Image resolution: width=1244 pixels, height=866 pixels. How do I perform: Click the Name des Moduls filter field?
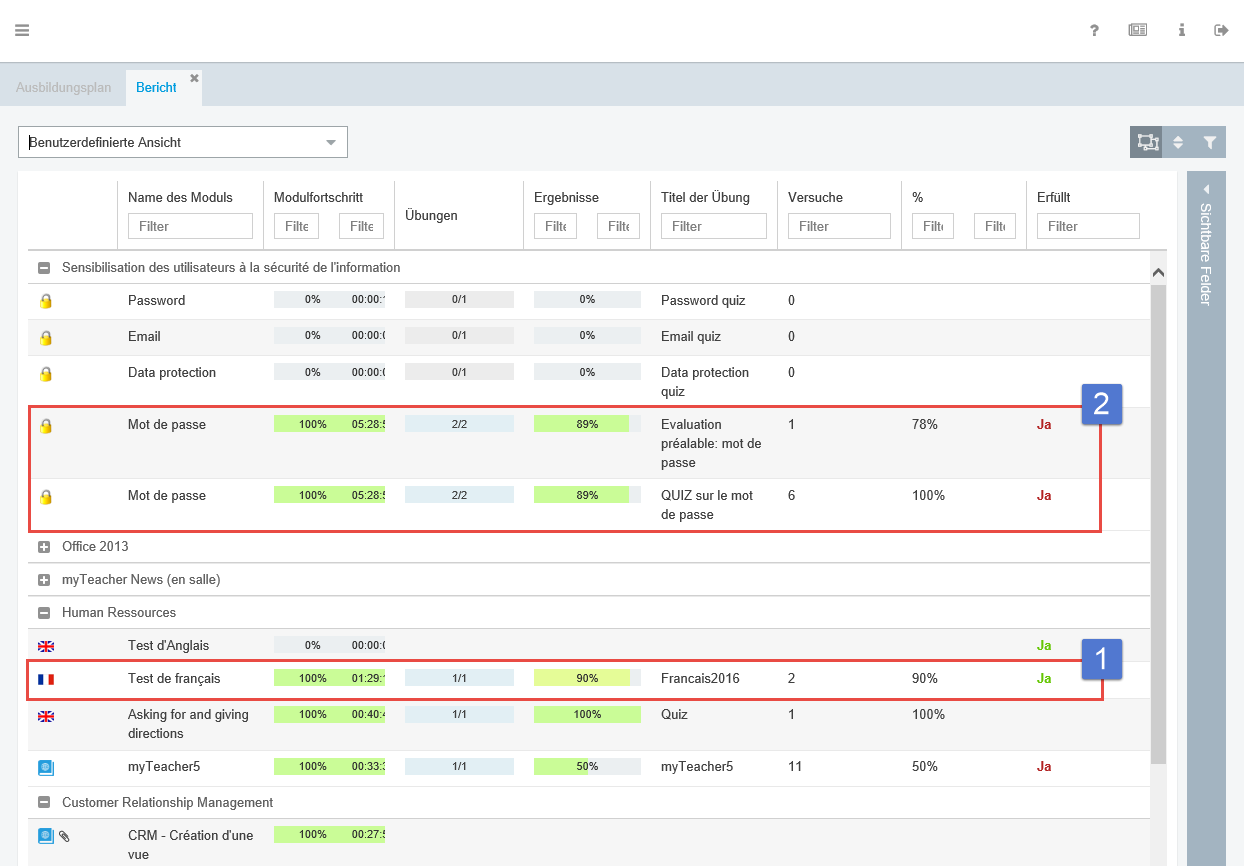[x=190, y=226]
